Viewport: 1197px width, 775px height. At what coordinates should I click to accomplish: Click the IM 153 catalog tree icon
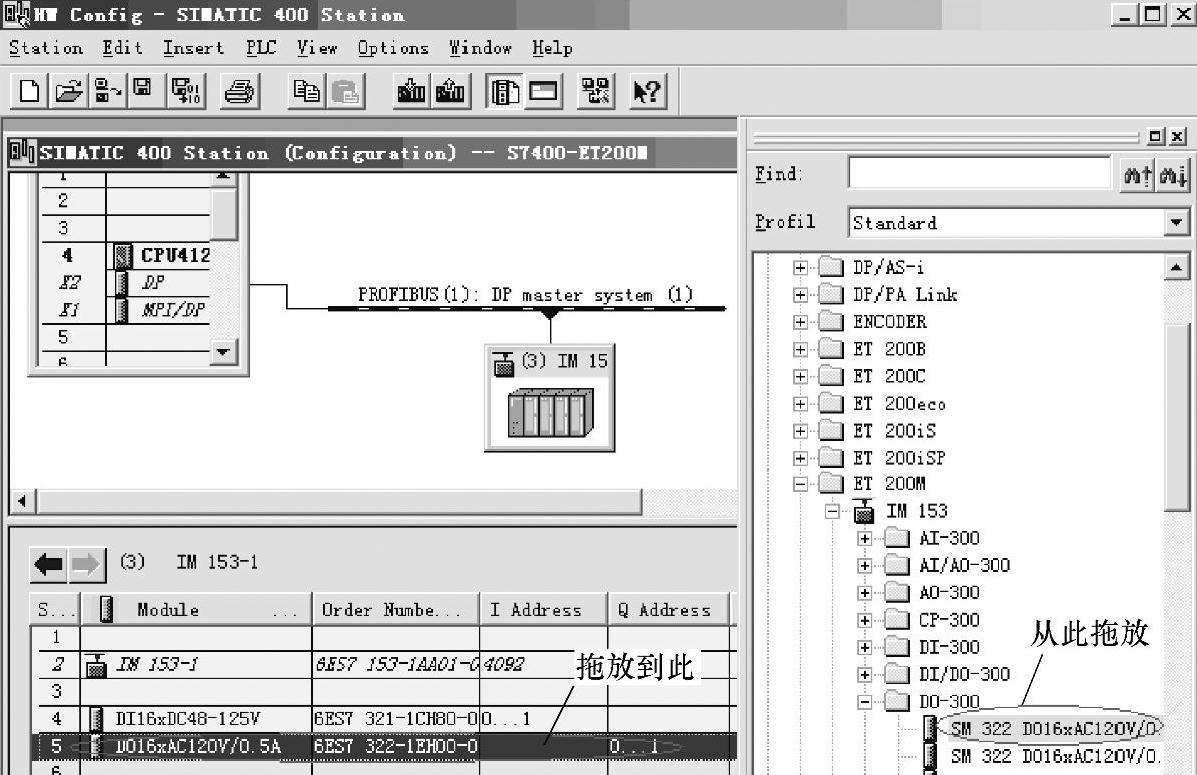[x=863, y=511]
